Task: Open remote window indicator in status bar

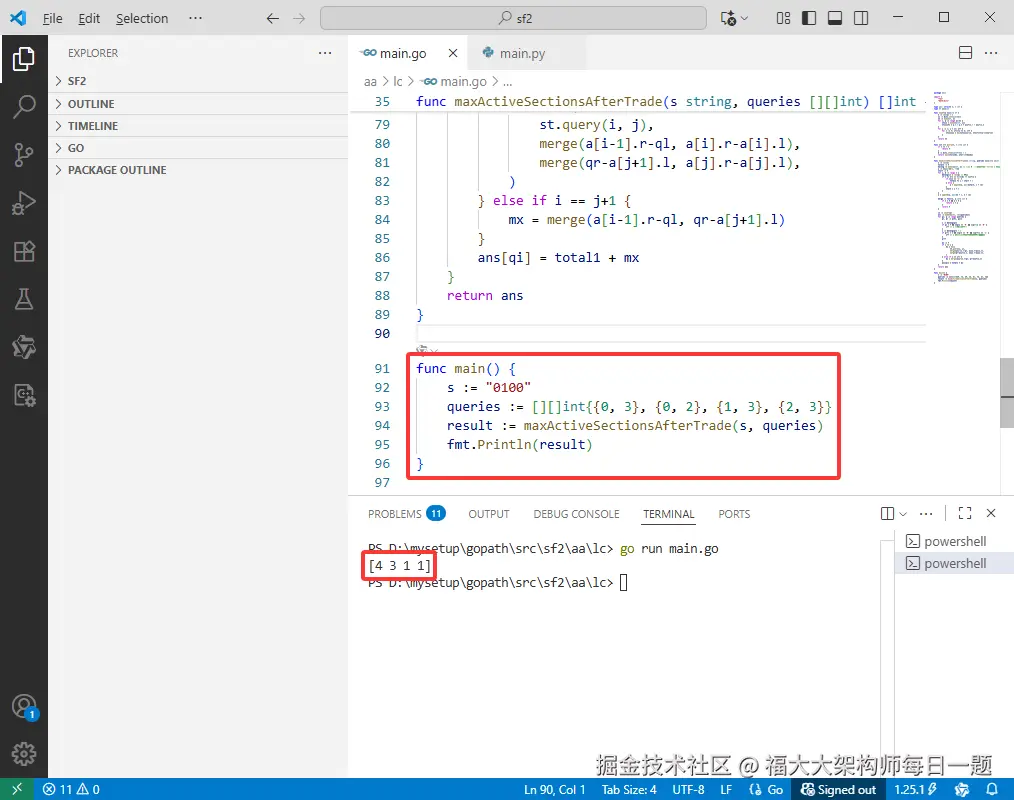Action: (x=17, y=789)
